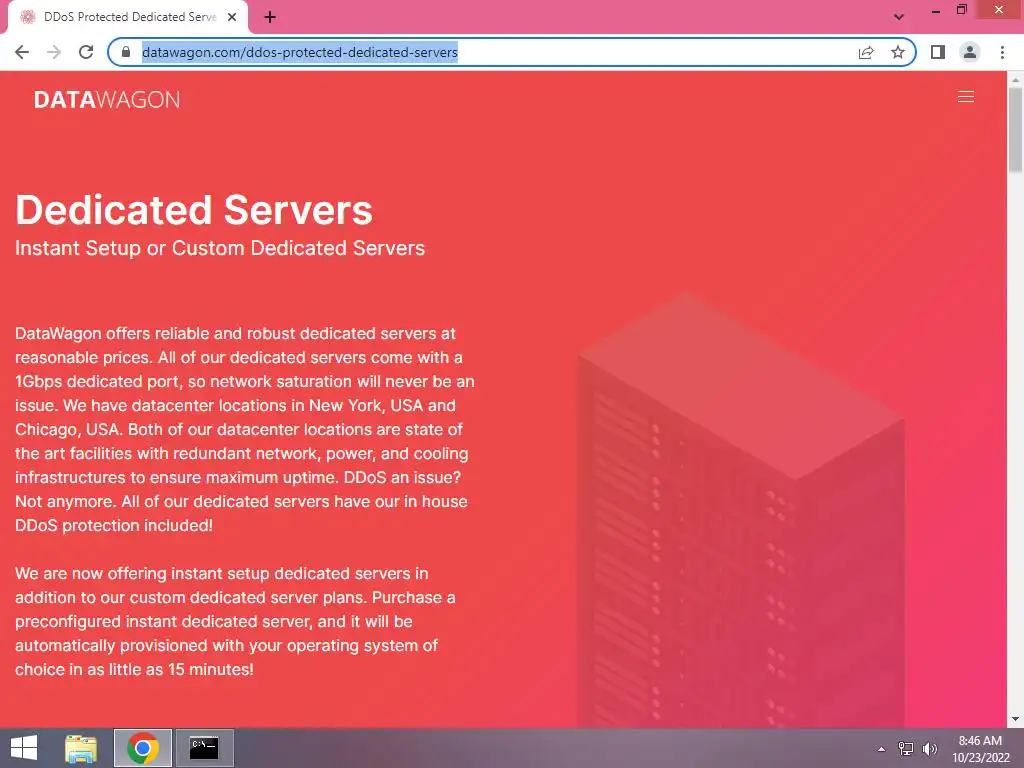
Task: Select the DDoS Protected Dedicated Servers tab
Action: (x=128, y=17)
